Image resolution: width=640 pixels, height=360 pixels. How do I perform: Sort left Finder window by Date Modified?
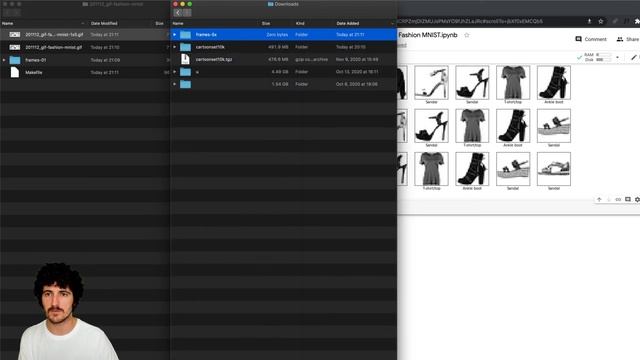[104, 24]
